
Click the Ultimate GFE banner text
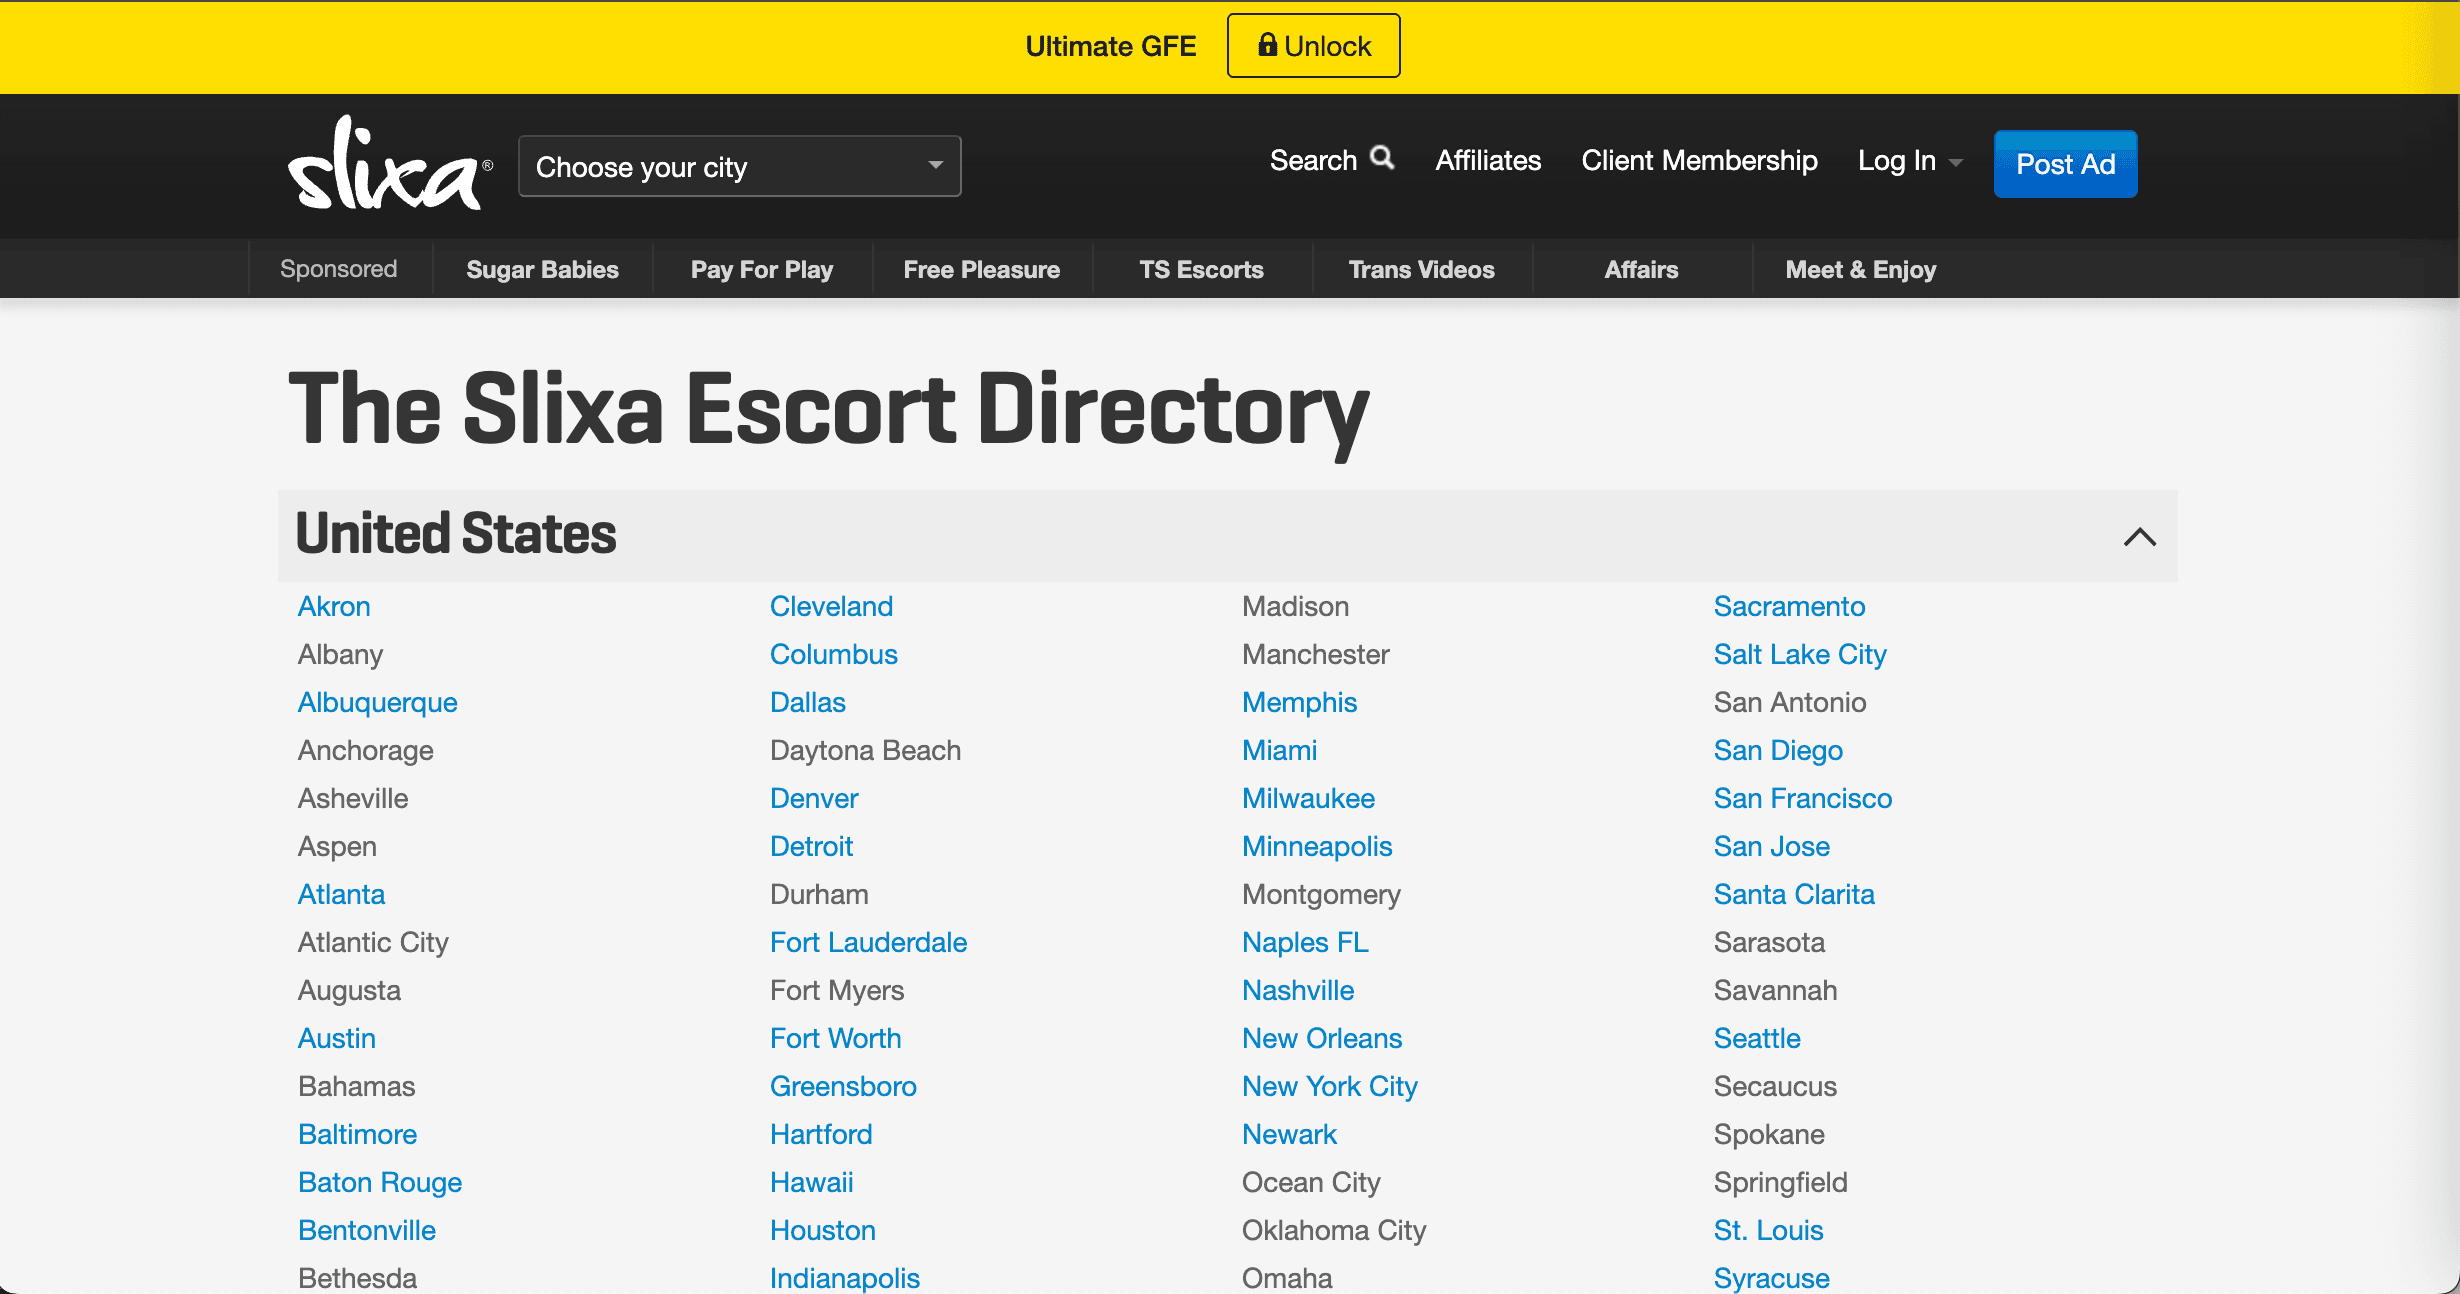click(1111, 46)
